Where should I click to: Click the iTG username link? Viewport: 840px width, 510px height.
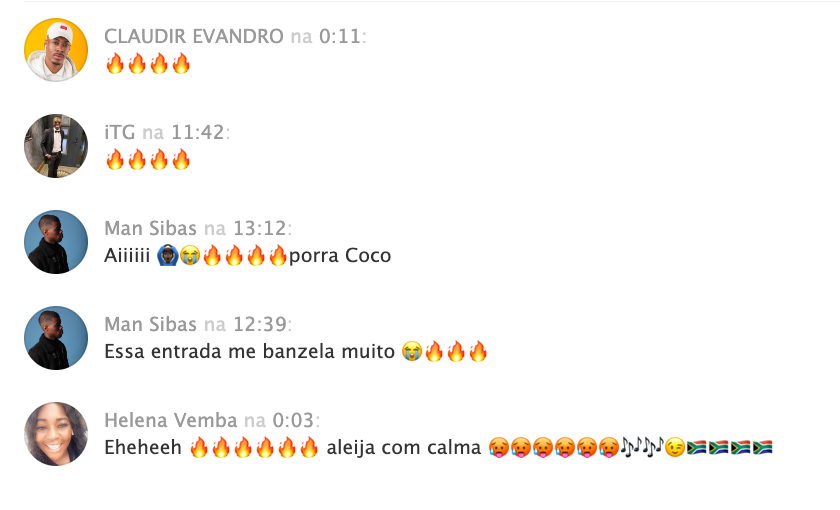click(x=119, y=132)
